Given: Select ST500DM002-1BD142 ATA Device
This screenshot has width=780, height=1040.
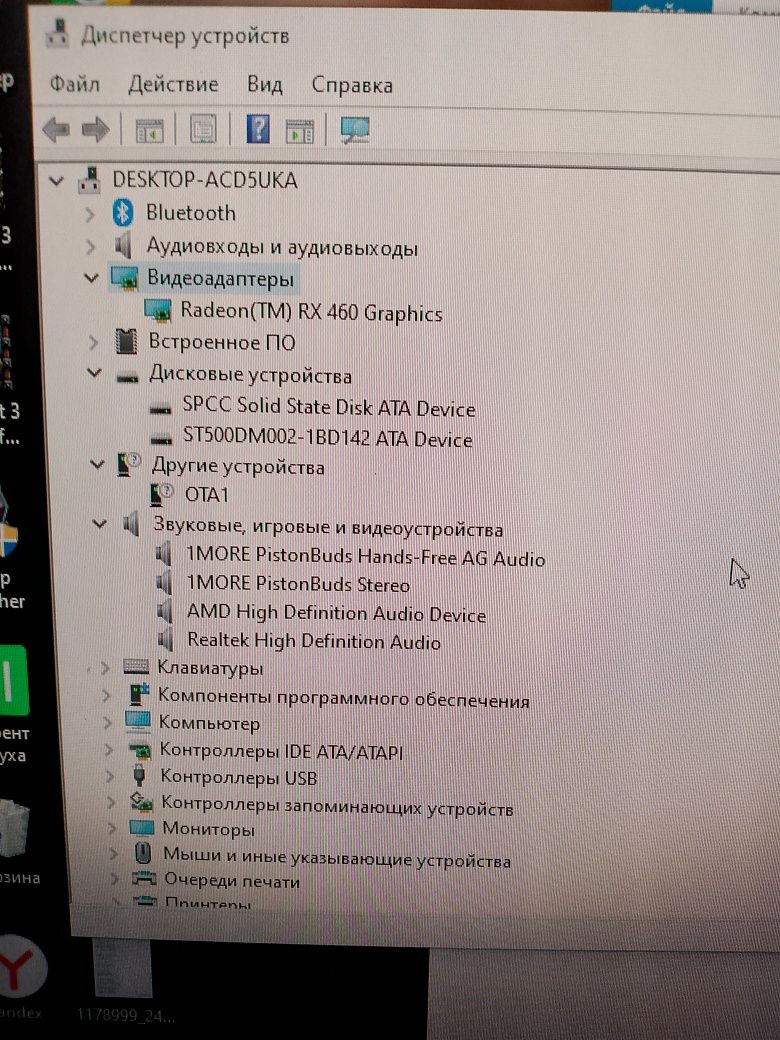Looking at the screenshot, I should pos(328,438).
